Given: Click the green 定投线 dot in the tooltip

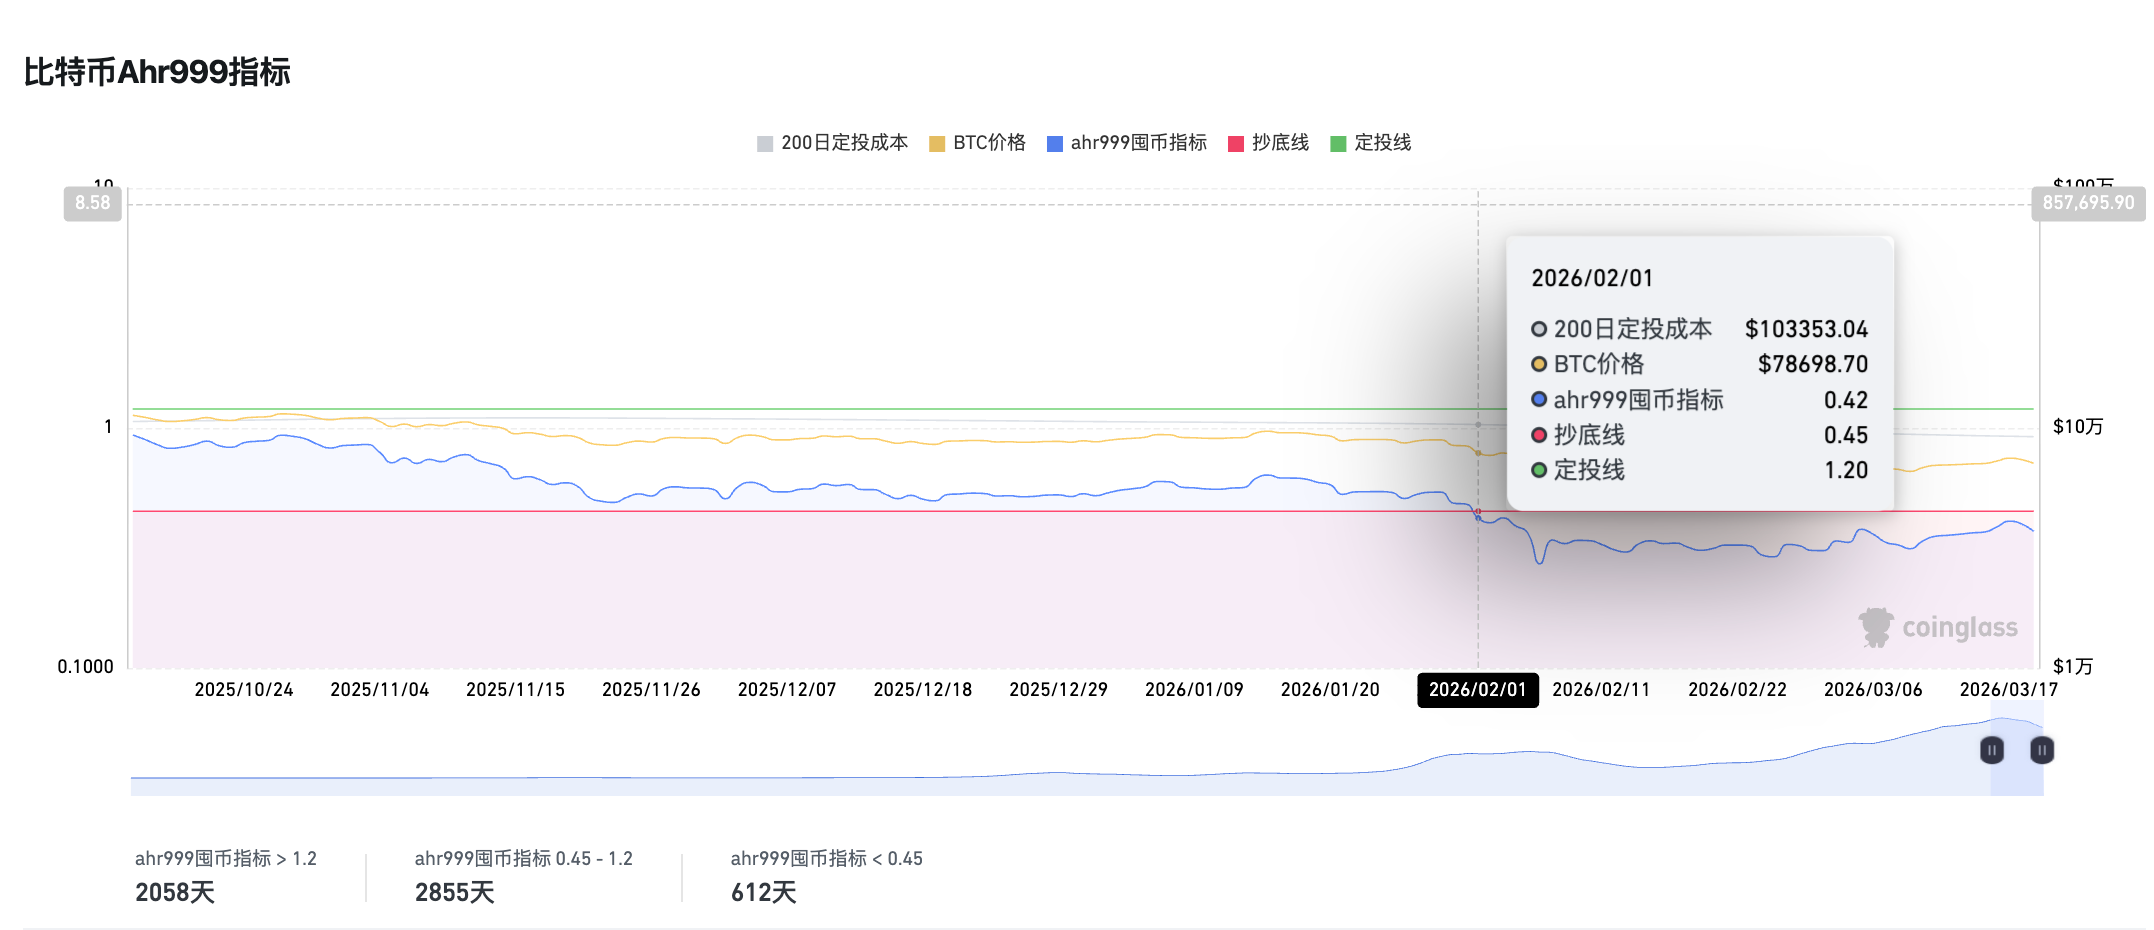Looking at the screenshot, I should (x=1539, y=470).
